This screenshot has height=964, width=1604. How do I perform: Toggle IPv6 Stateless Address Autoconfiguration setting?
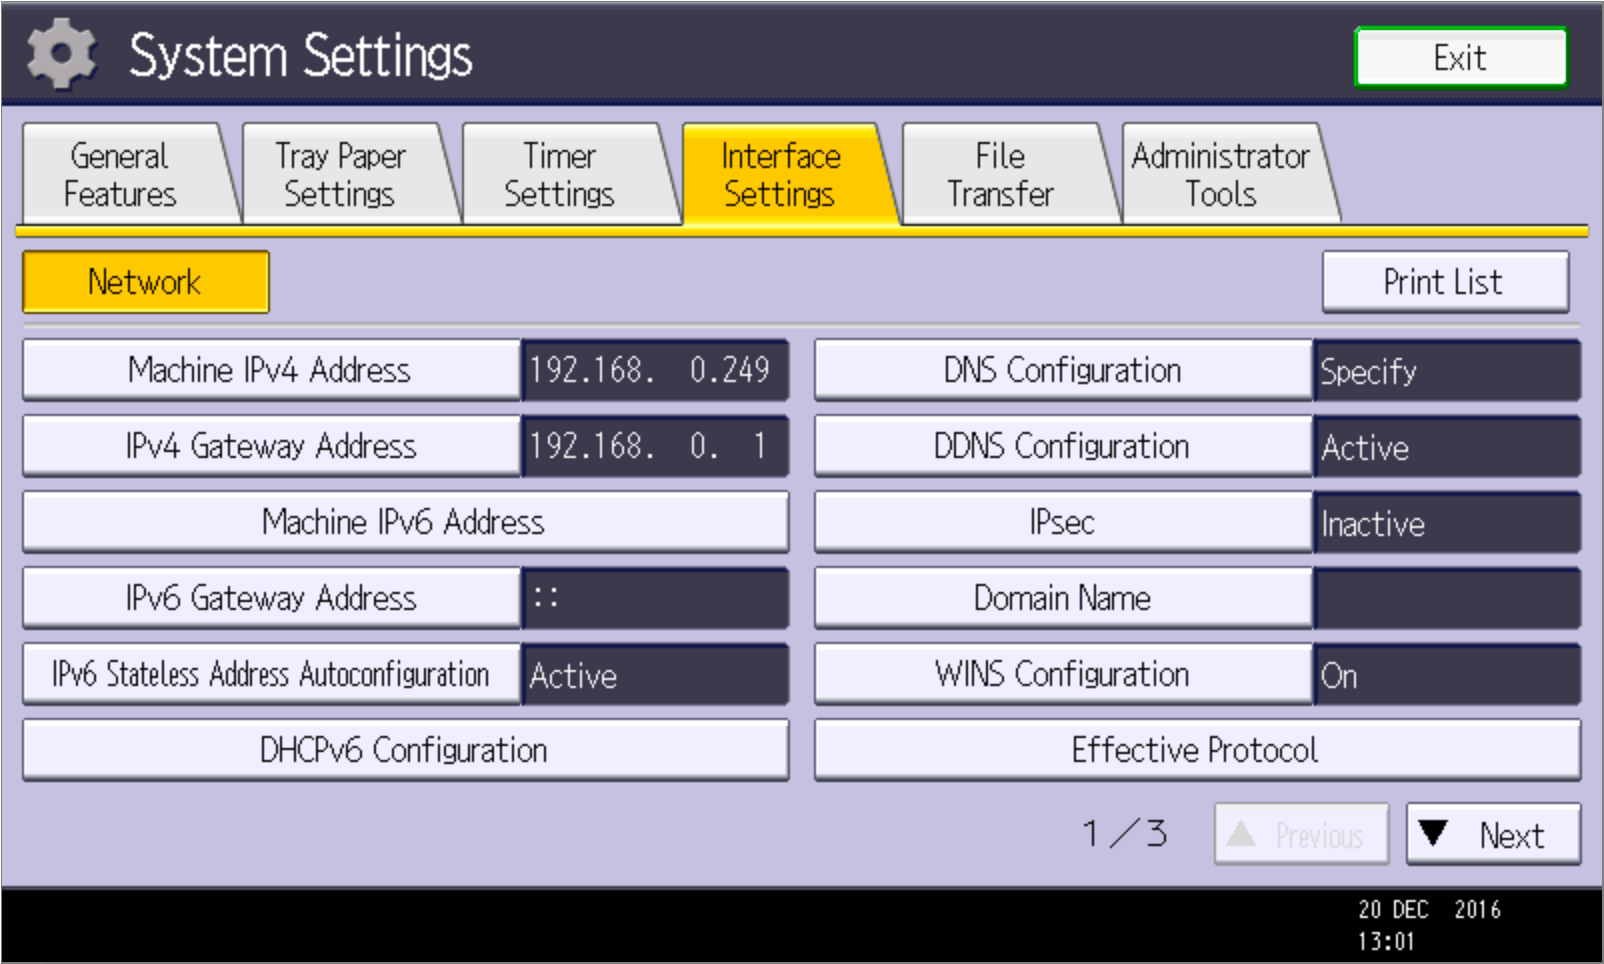click(x=270, y=674)
